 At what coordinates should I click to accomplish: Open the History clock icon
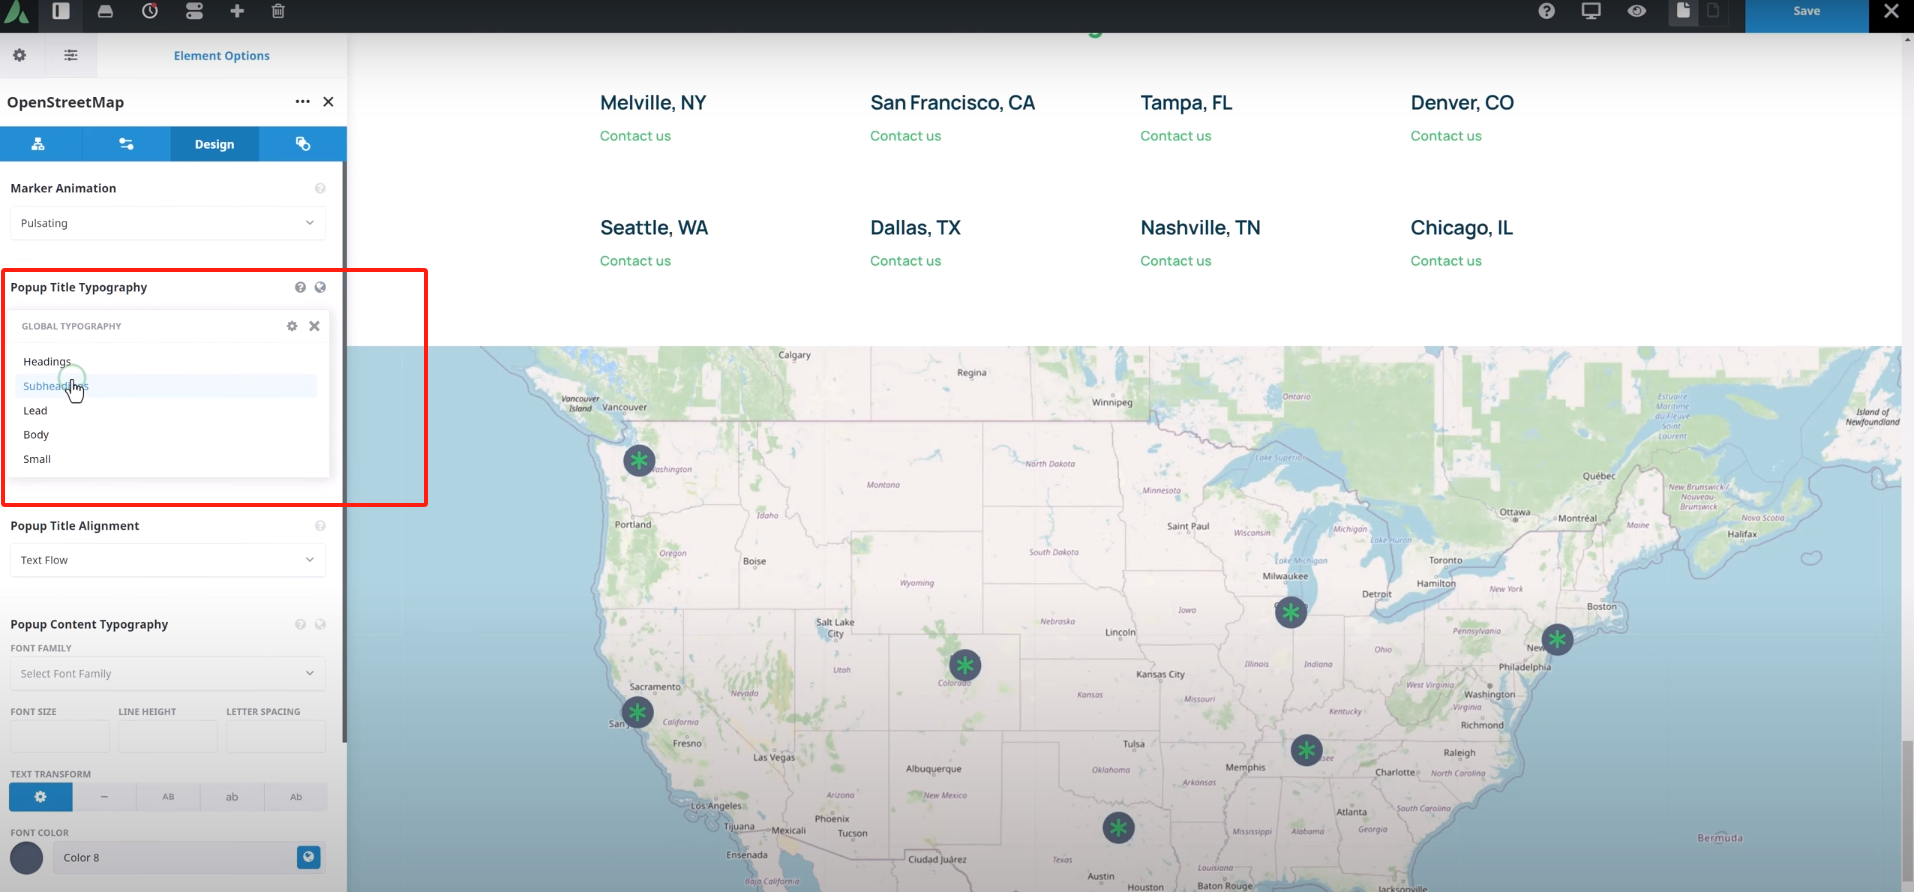150,11
